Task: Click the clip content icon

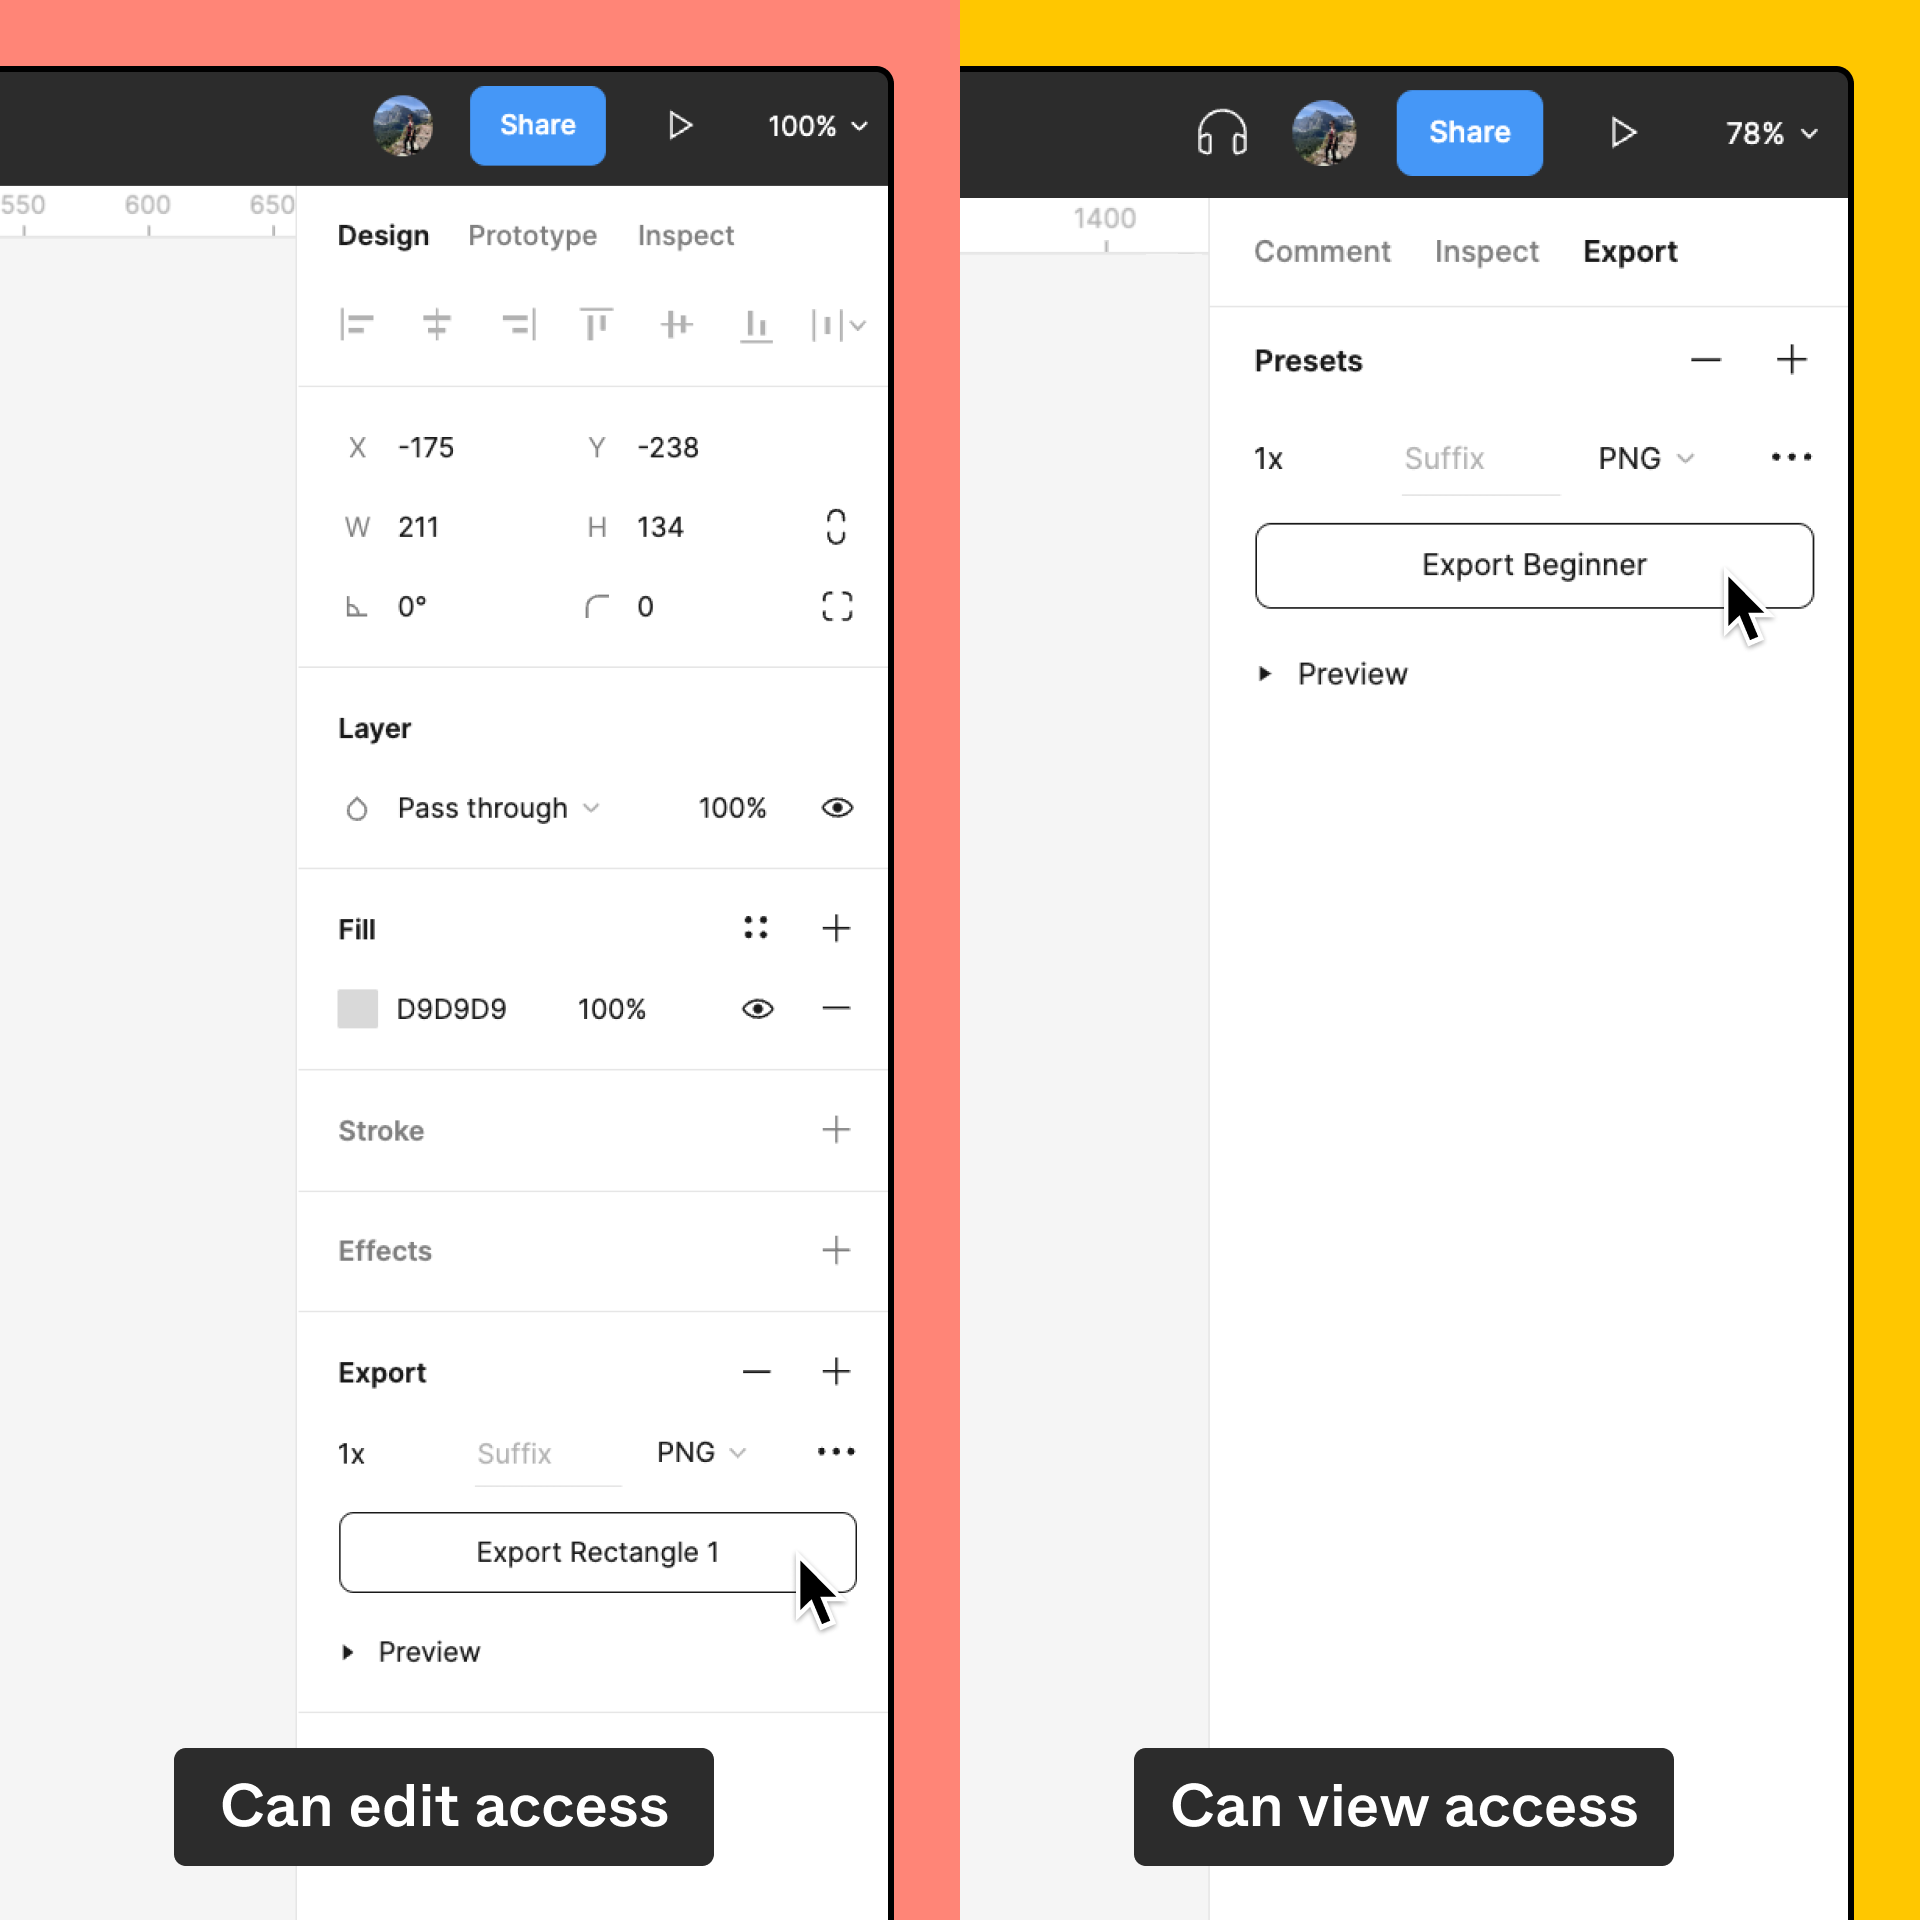Action: [x=837, y=605]
